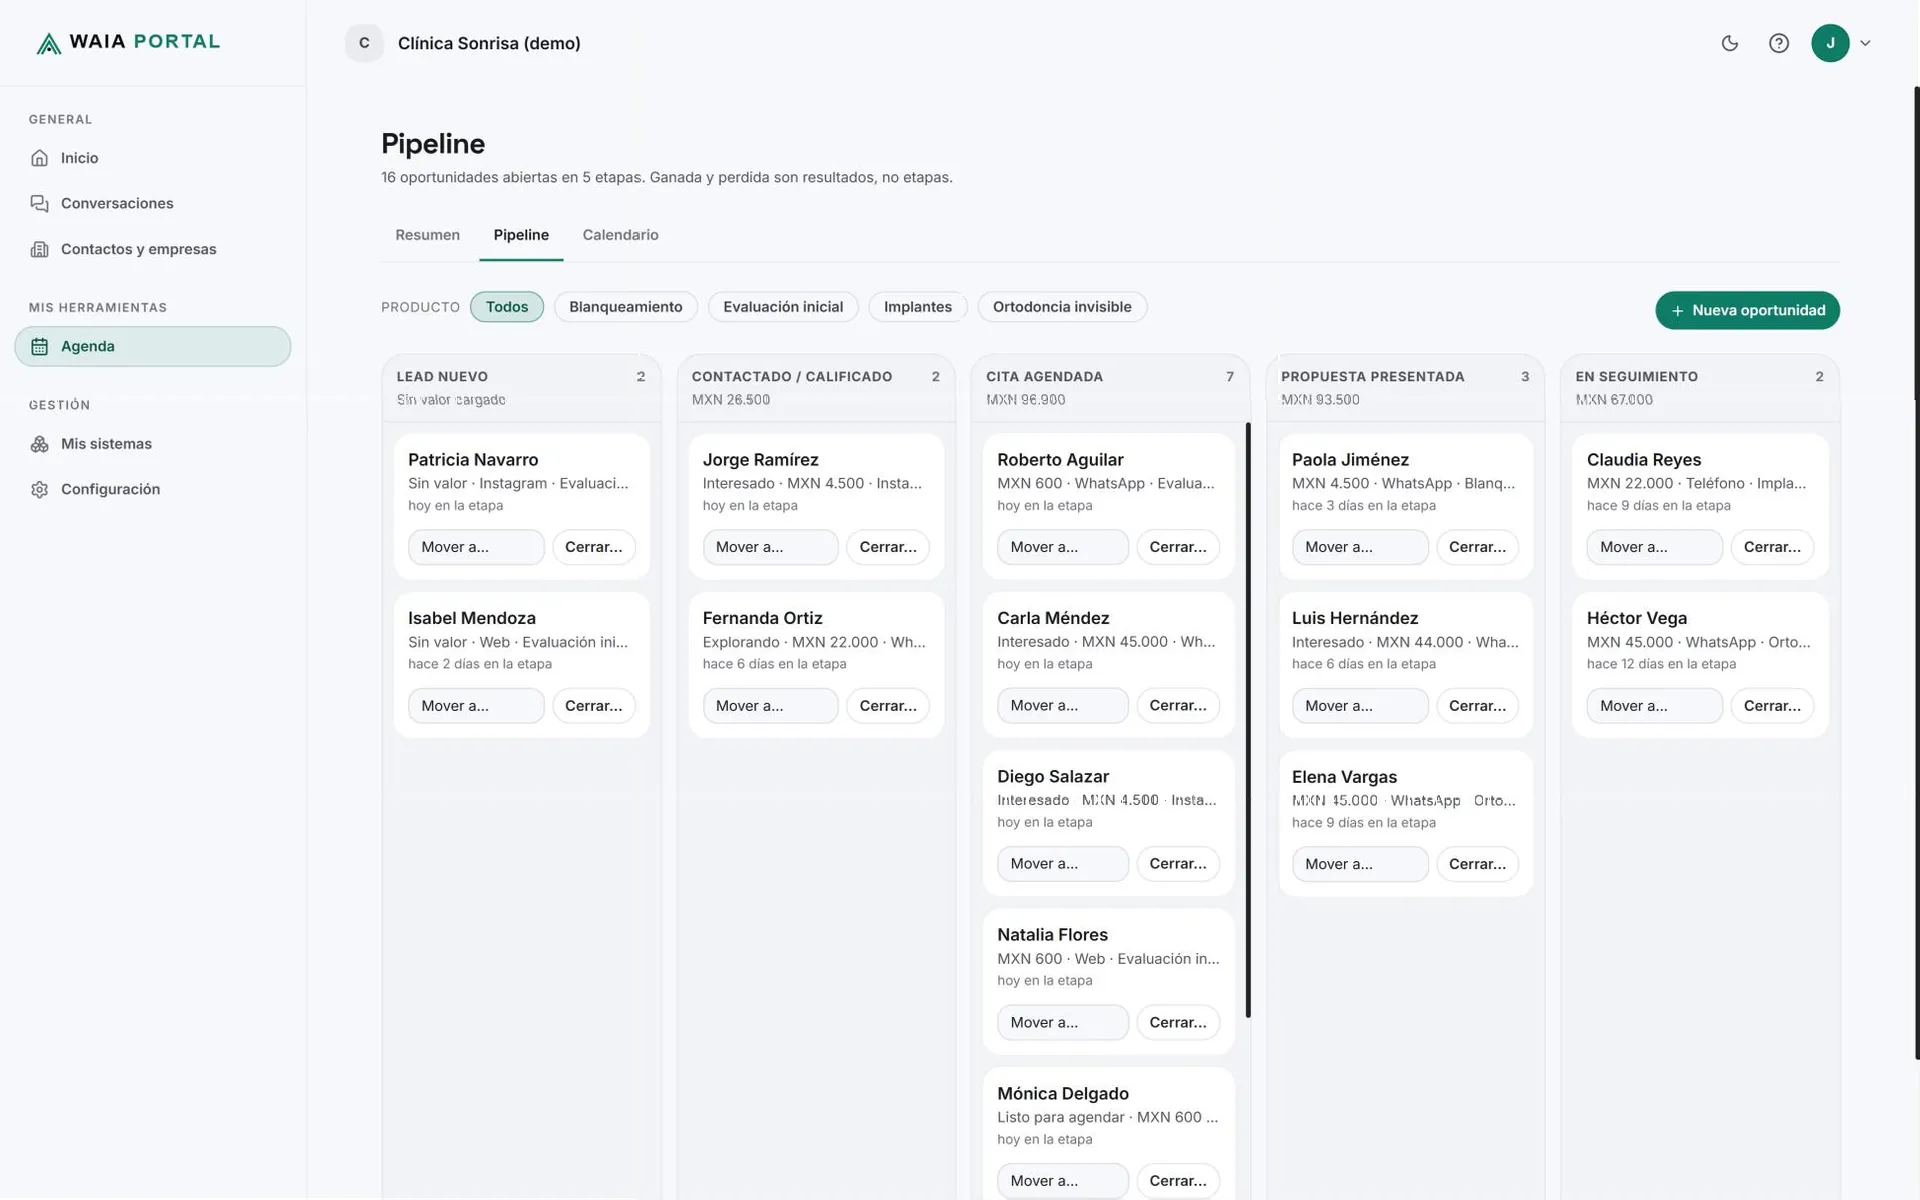Click the page vertical scrollbar
This screenshot has height=1200, width=1920.
point(1916,572)
